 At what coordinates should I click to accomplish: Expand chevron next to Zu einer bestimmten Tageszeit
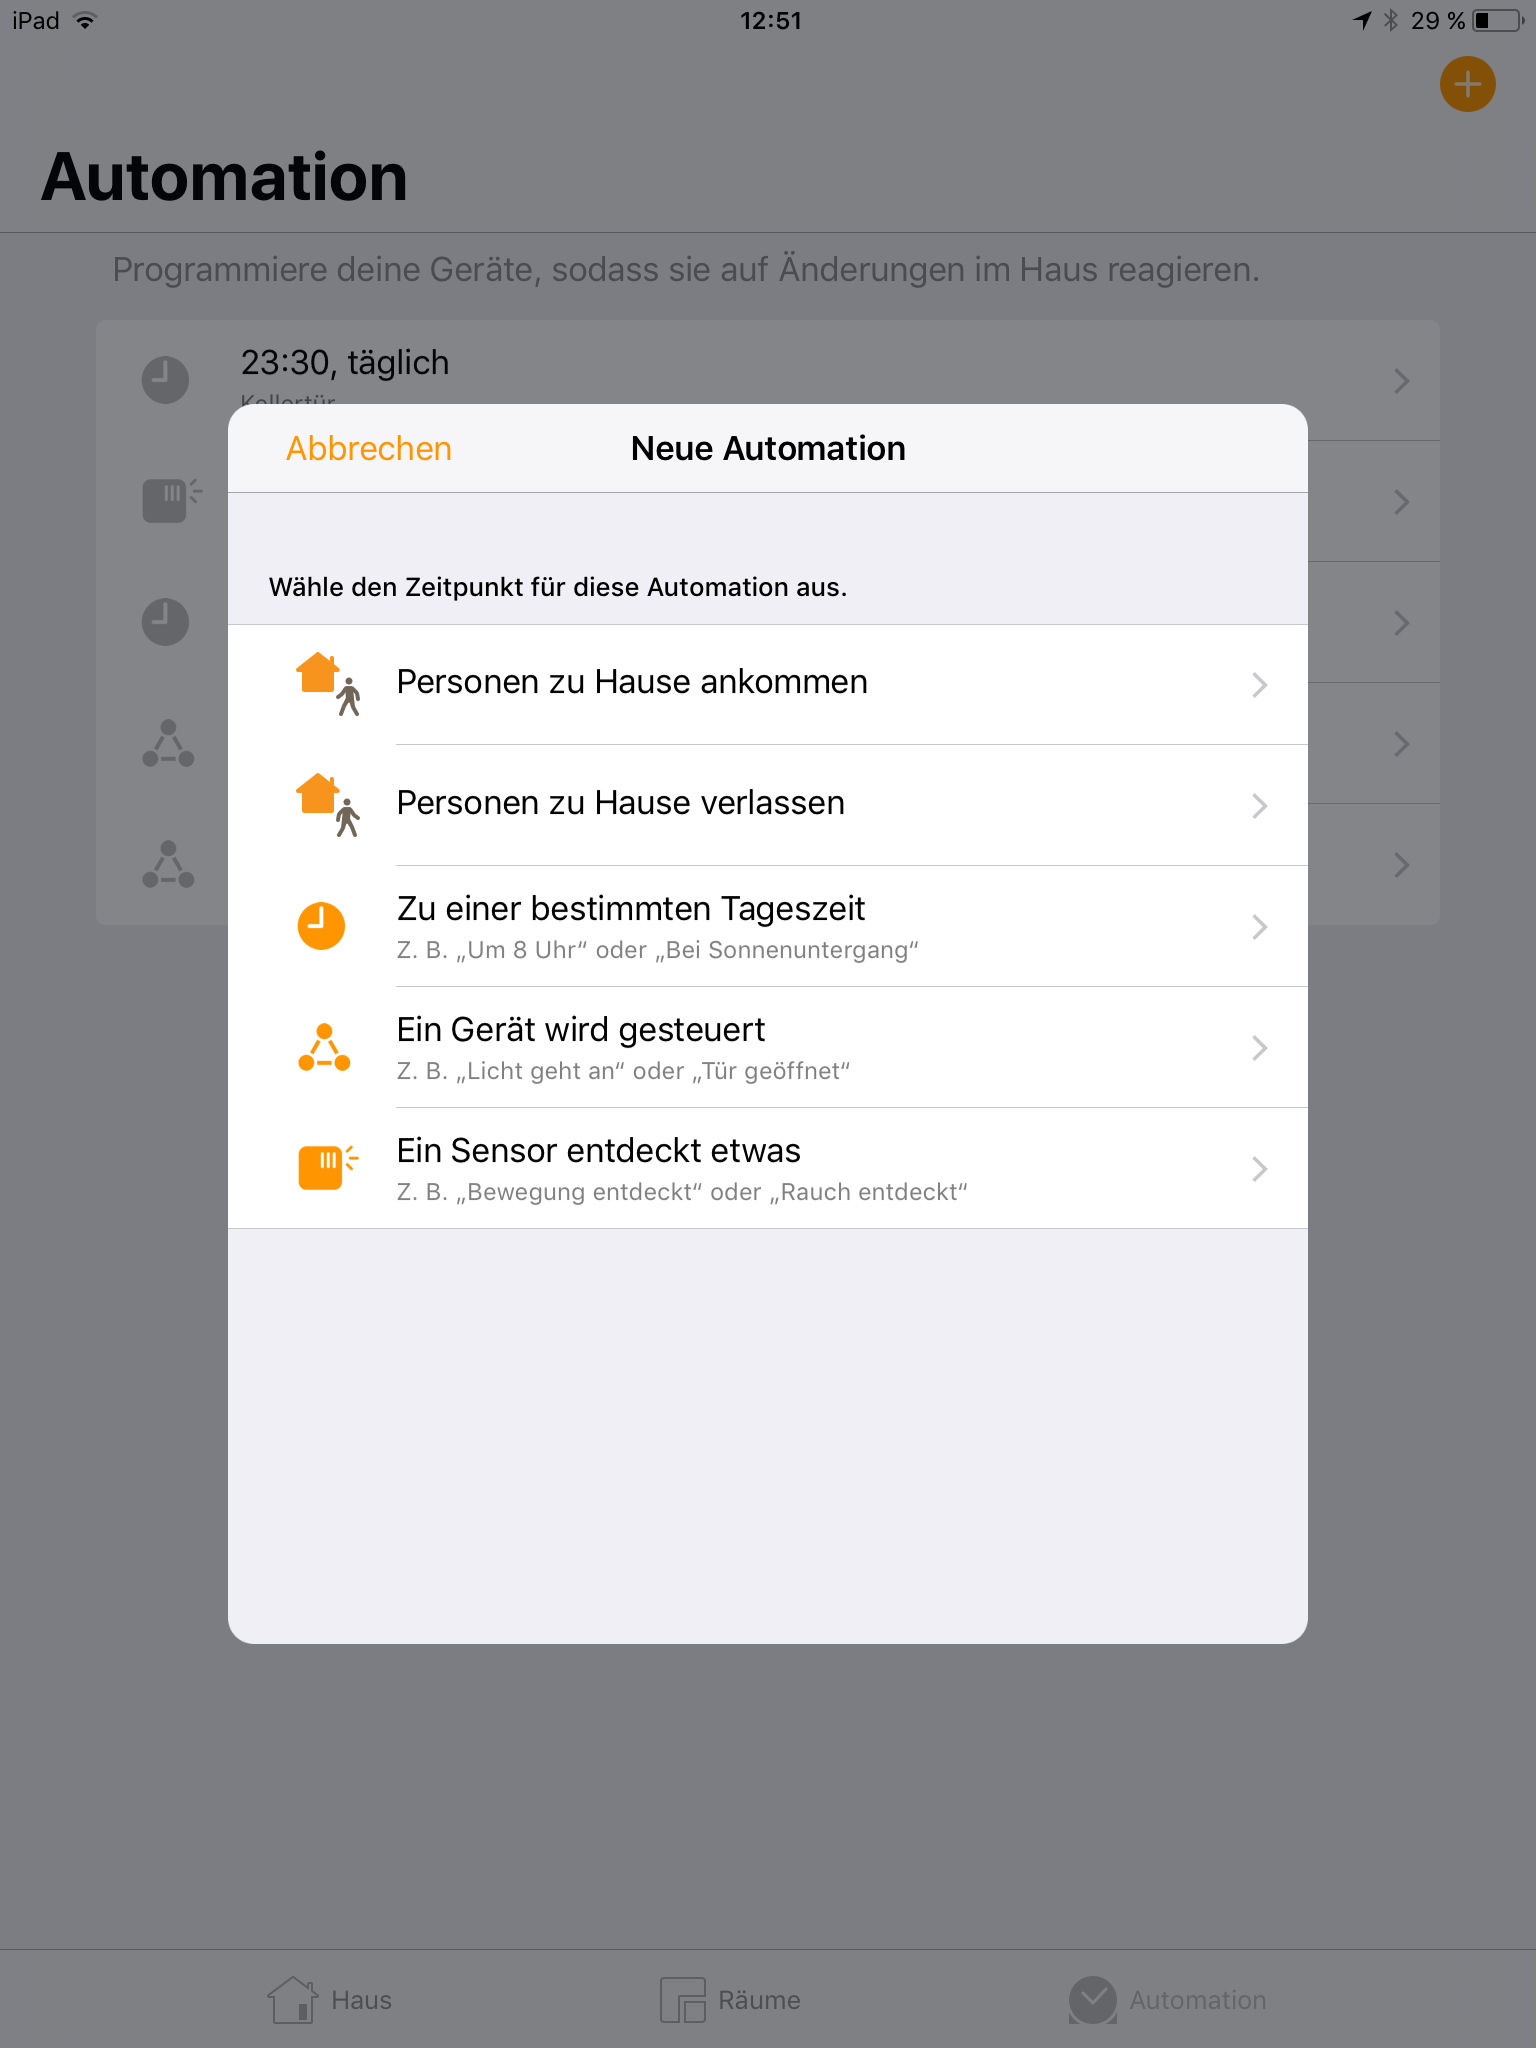[1259, 927]
